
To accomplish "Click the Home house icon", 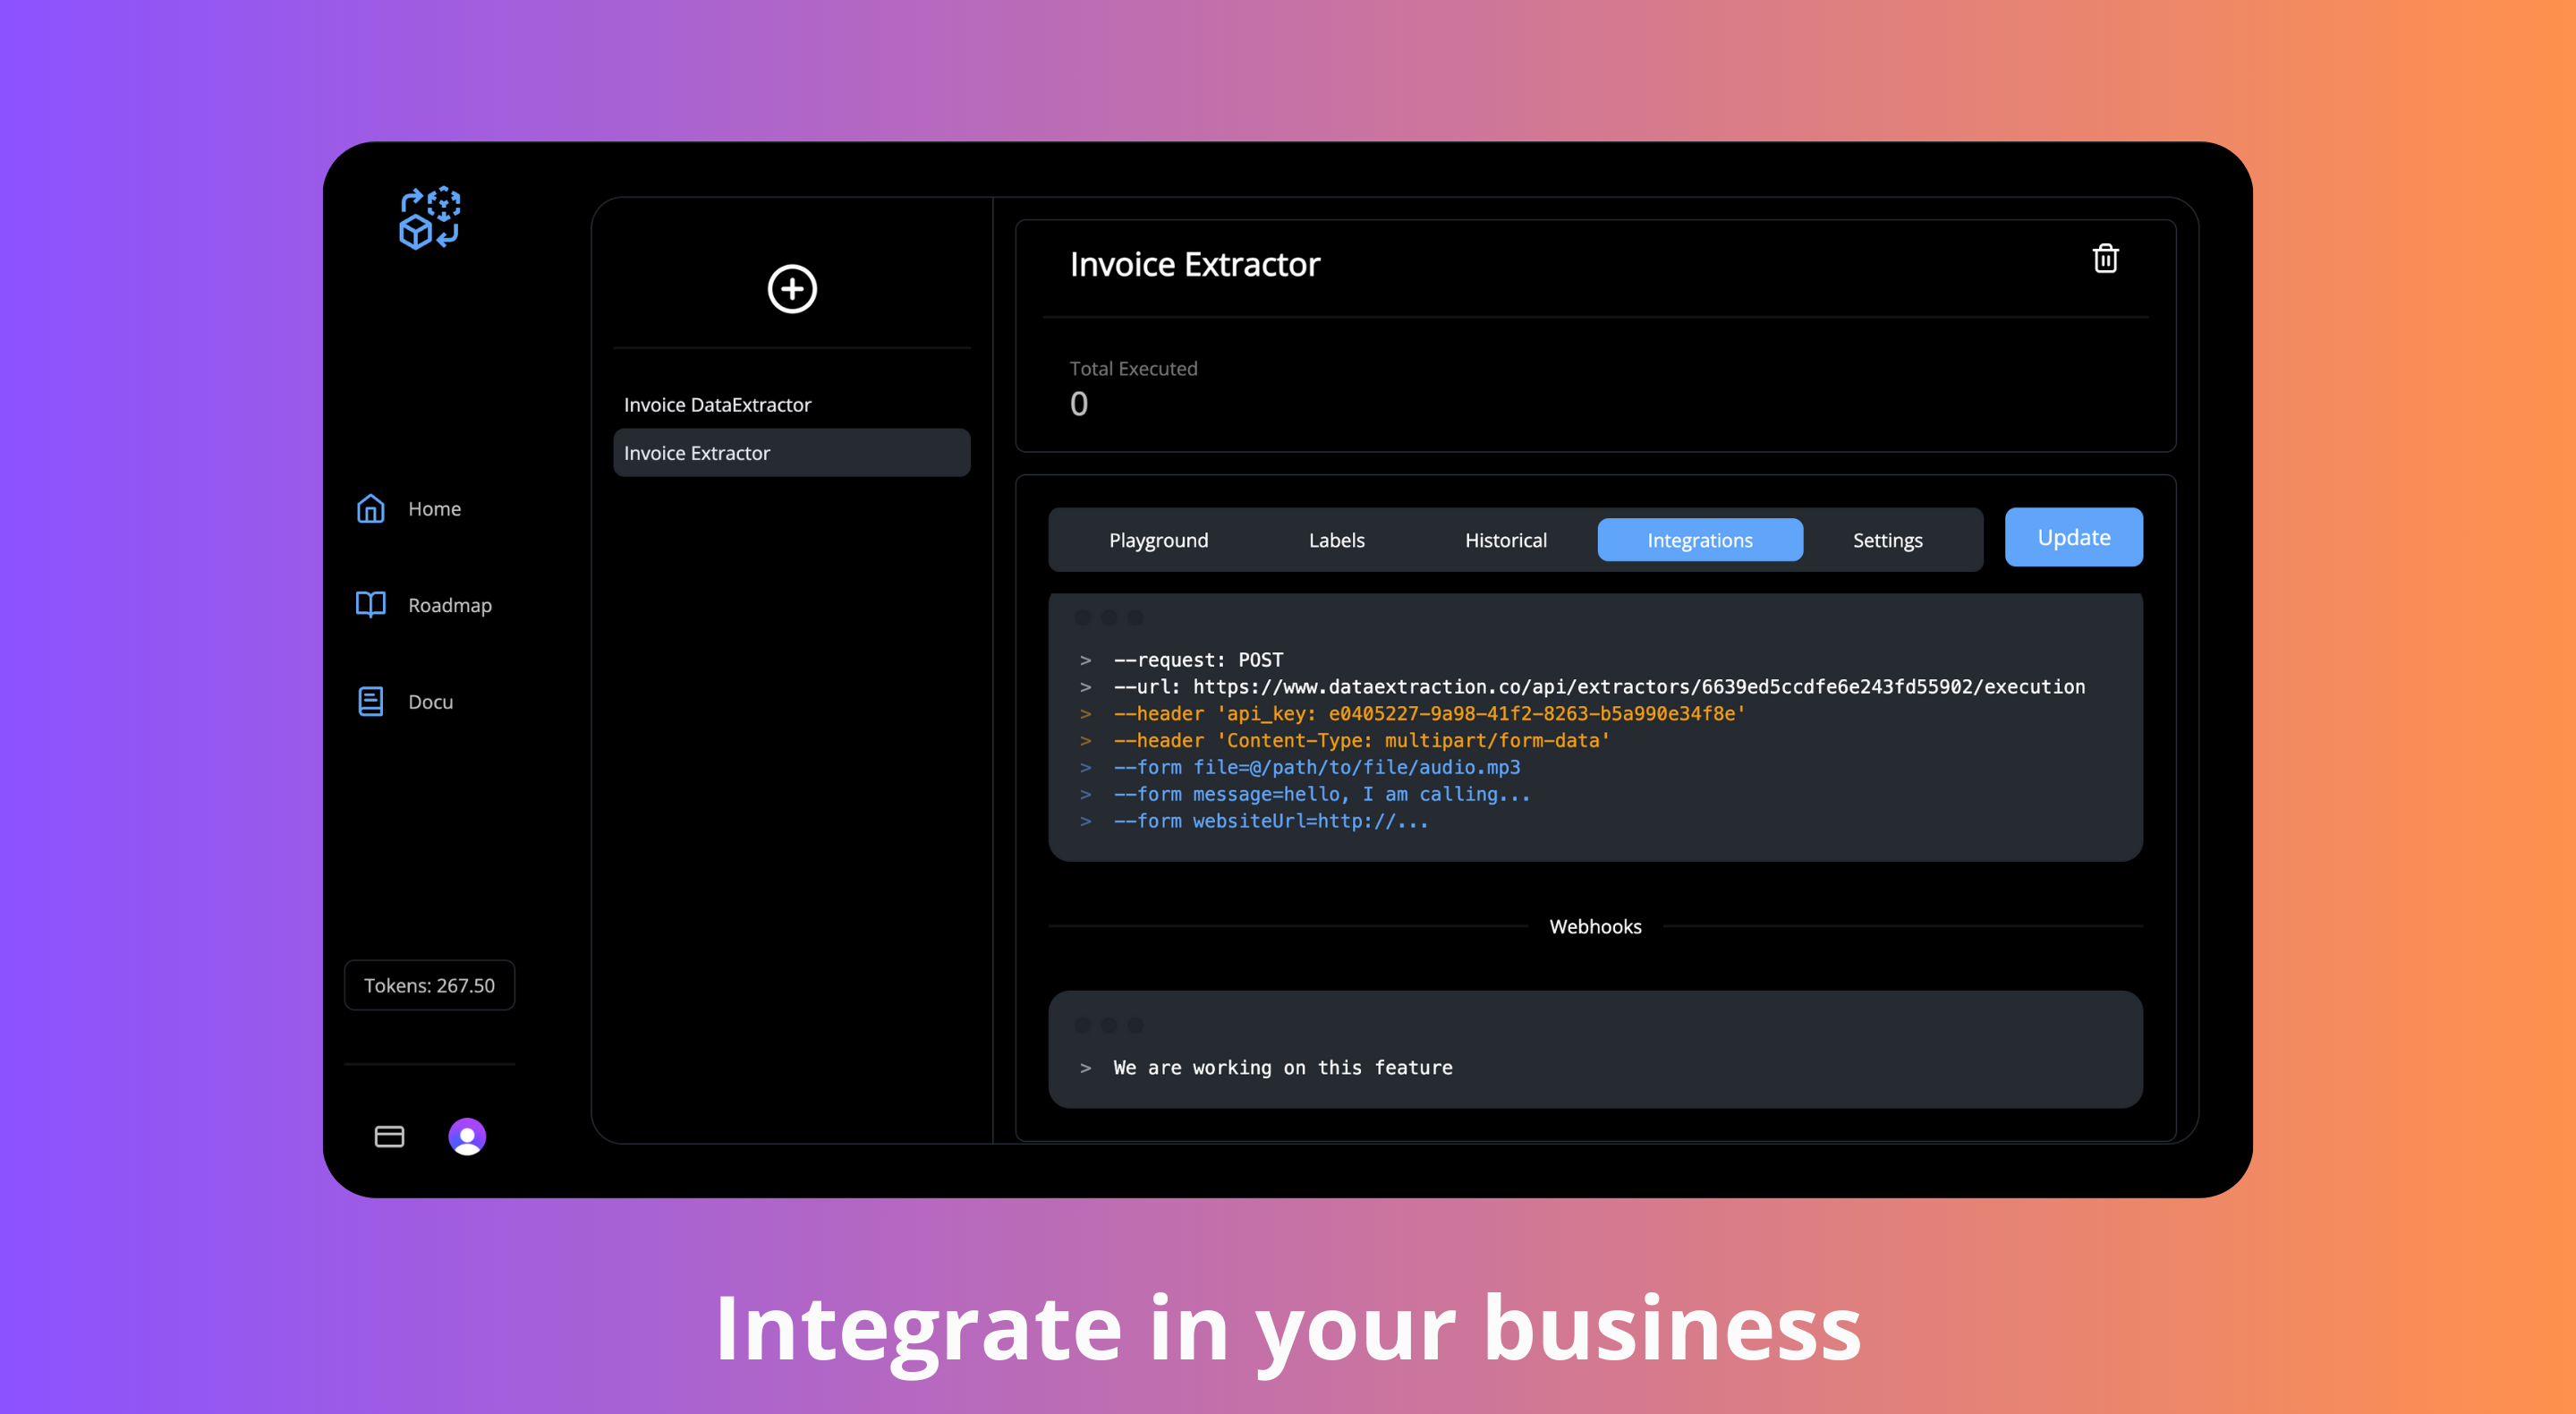I will [x=371, y=509].
